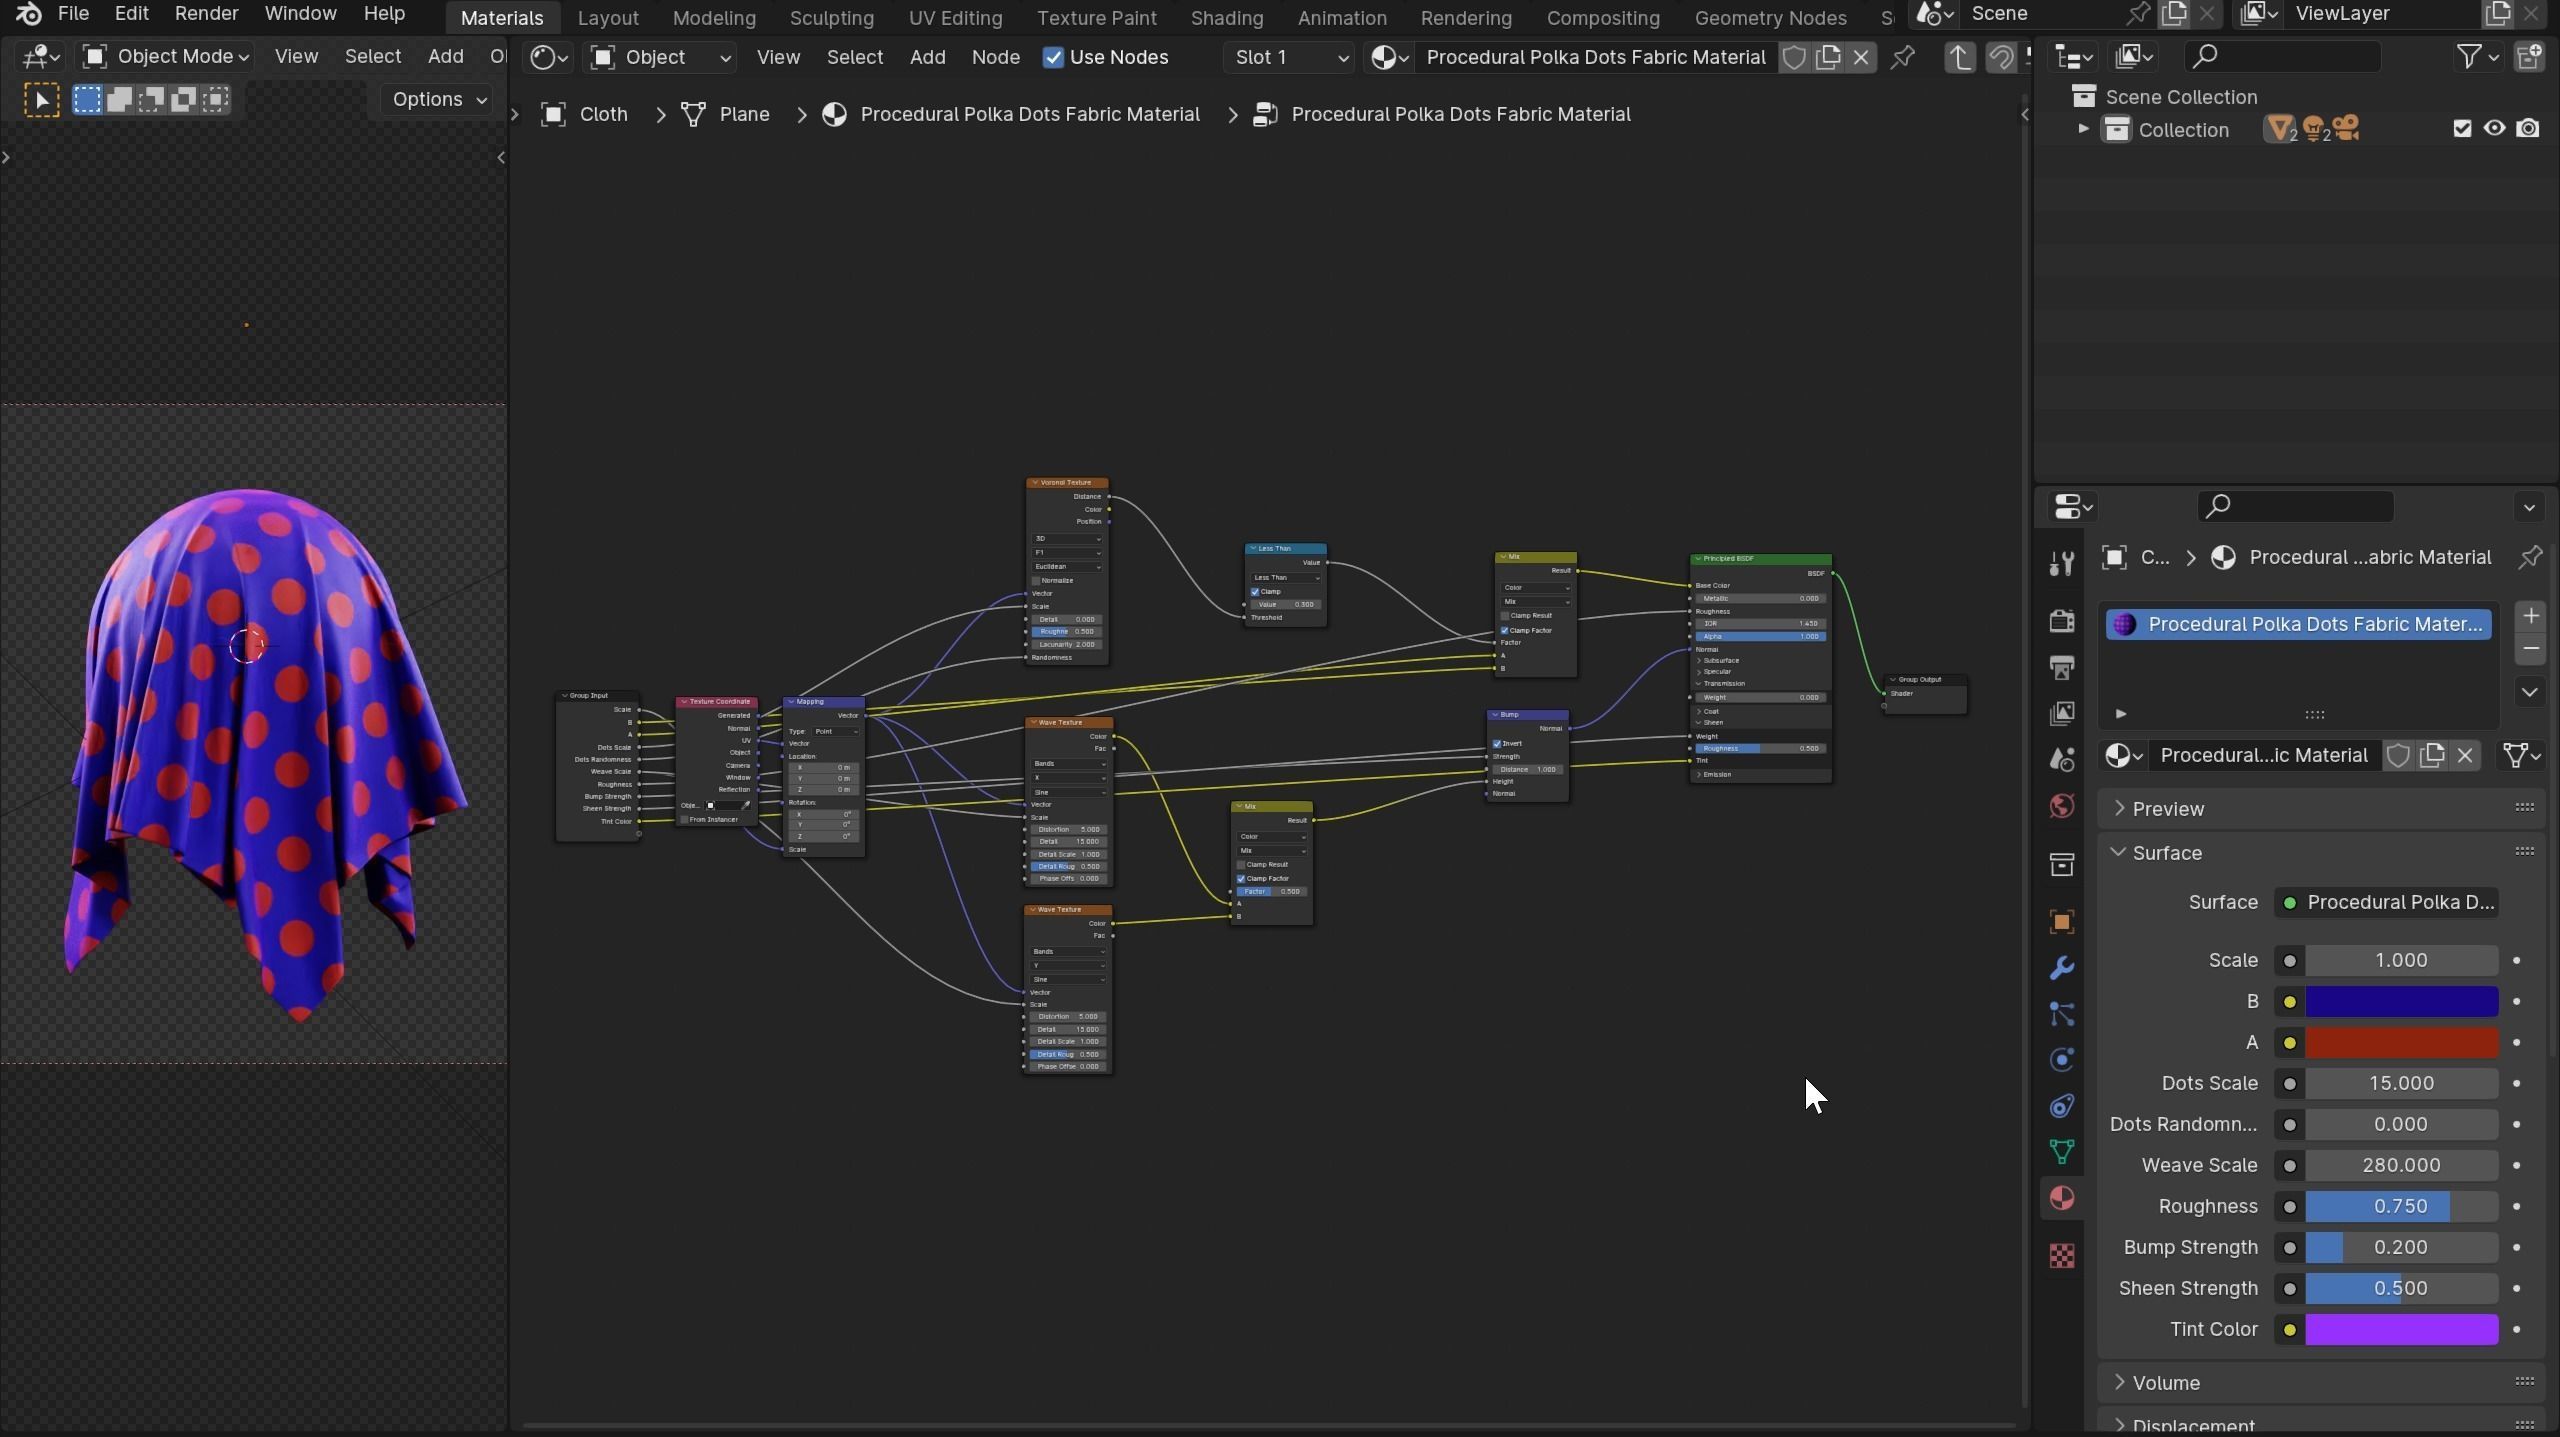Image resolution: width=2560 pixels, height=1437 pixels.
Task: Open the World properties globe tab
Action: click(2061, 806)
